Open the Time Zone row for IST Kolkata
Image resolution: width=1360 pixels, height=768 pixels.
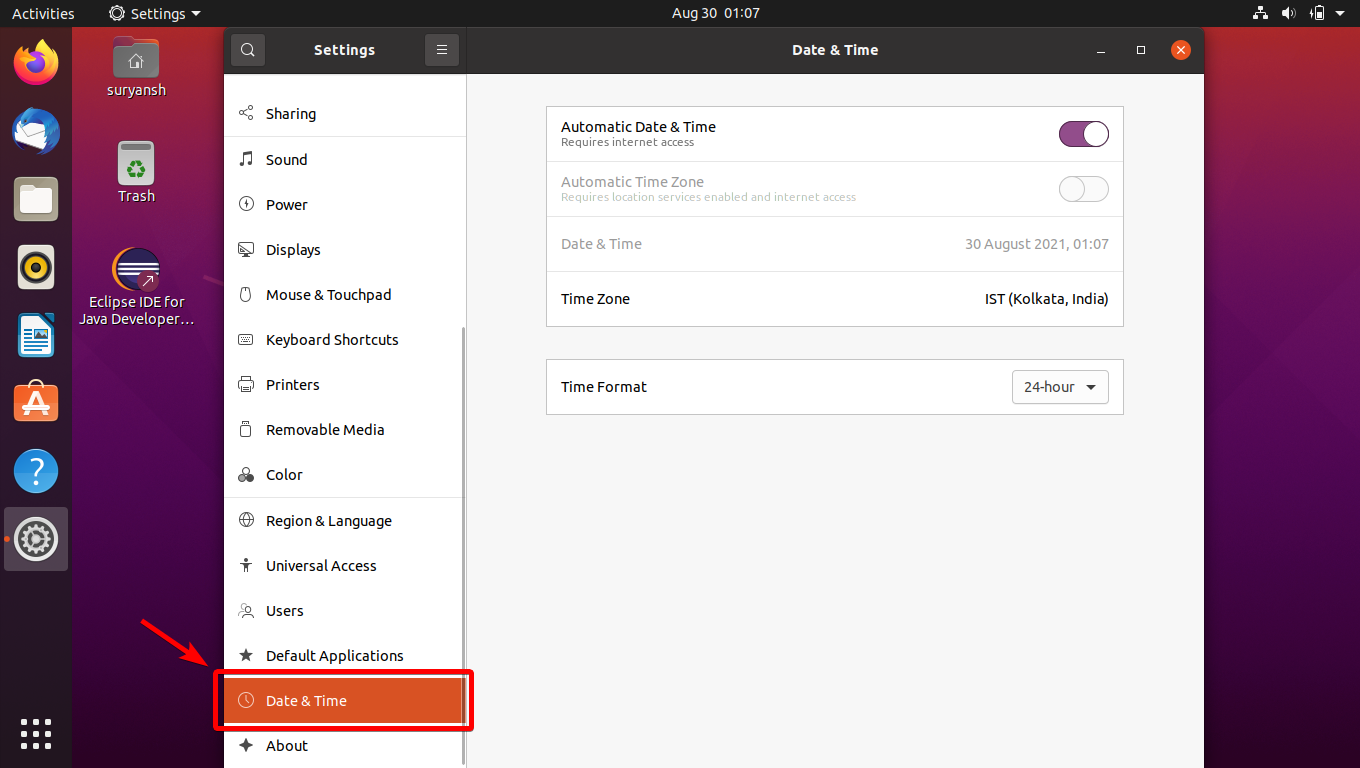[835, 298]
